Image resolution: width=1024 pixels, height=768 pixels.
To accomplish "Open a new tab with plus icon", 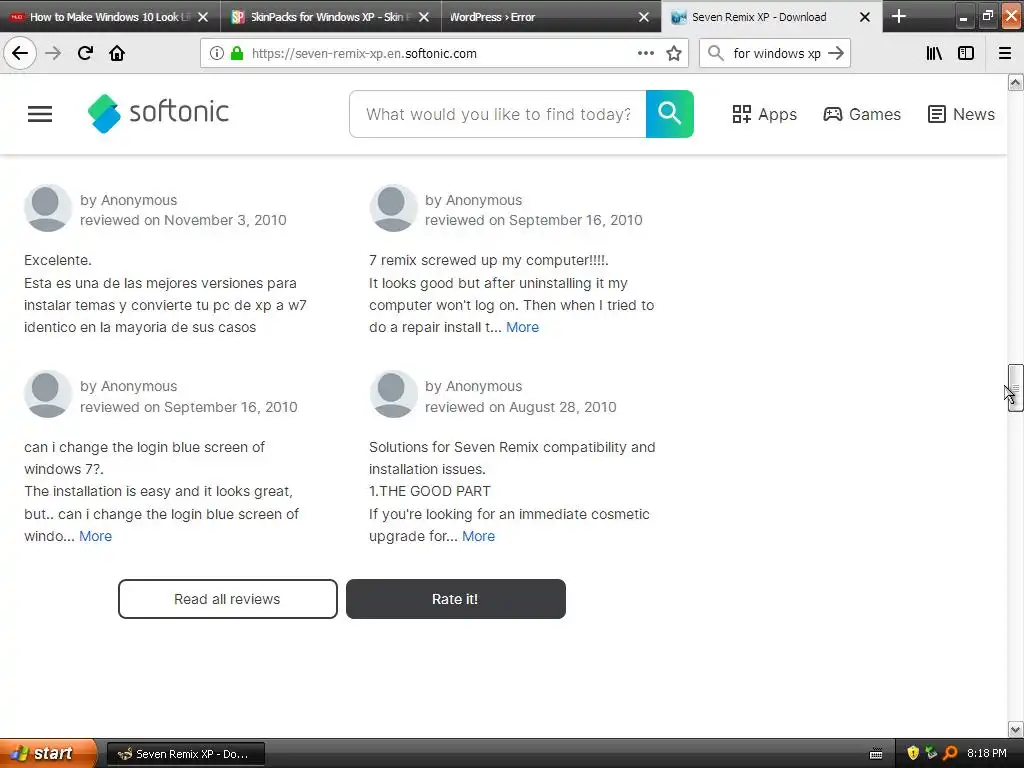I will tap(899, 16).
